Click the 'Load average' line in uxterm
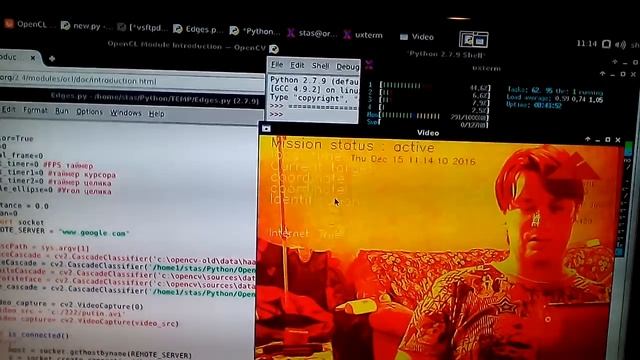The height and width of the screenshot is (360, 640). click(x=554, y=98)
